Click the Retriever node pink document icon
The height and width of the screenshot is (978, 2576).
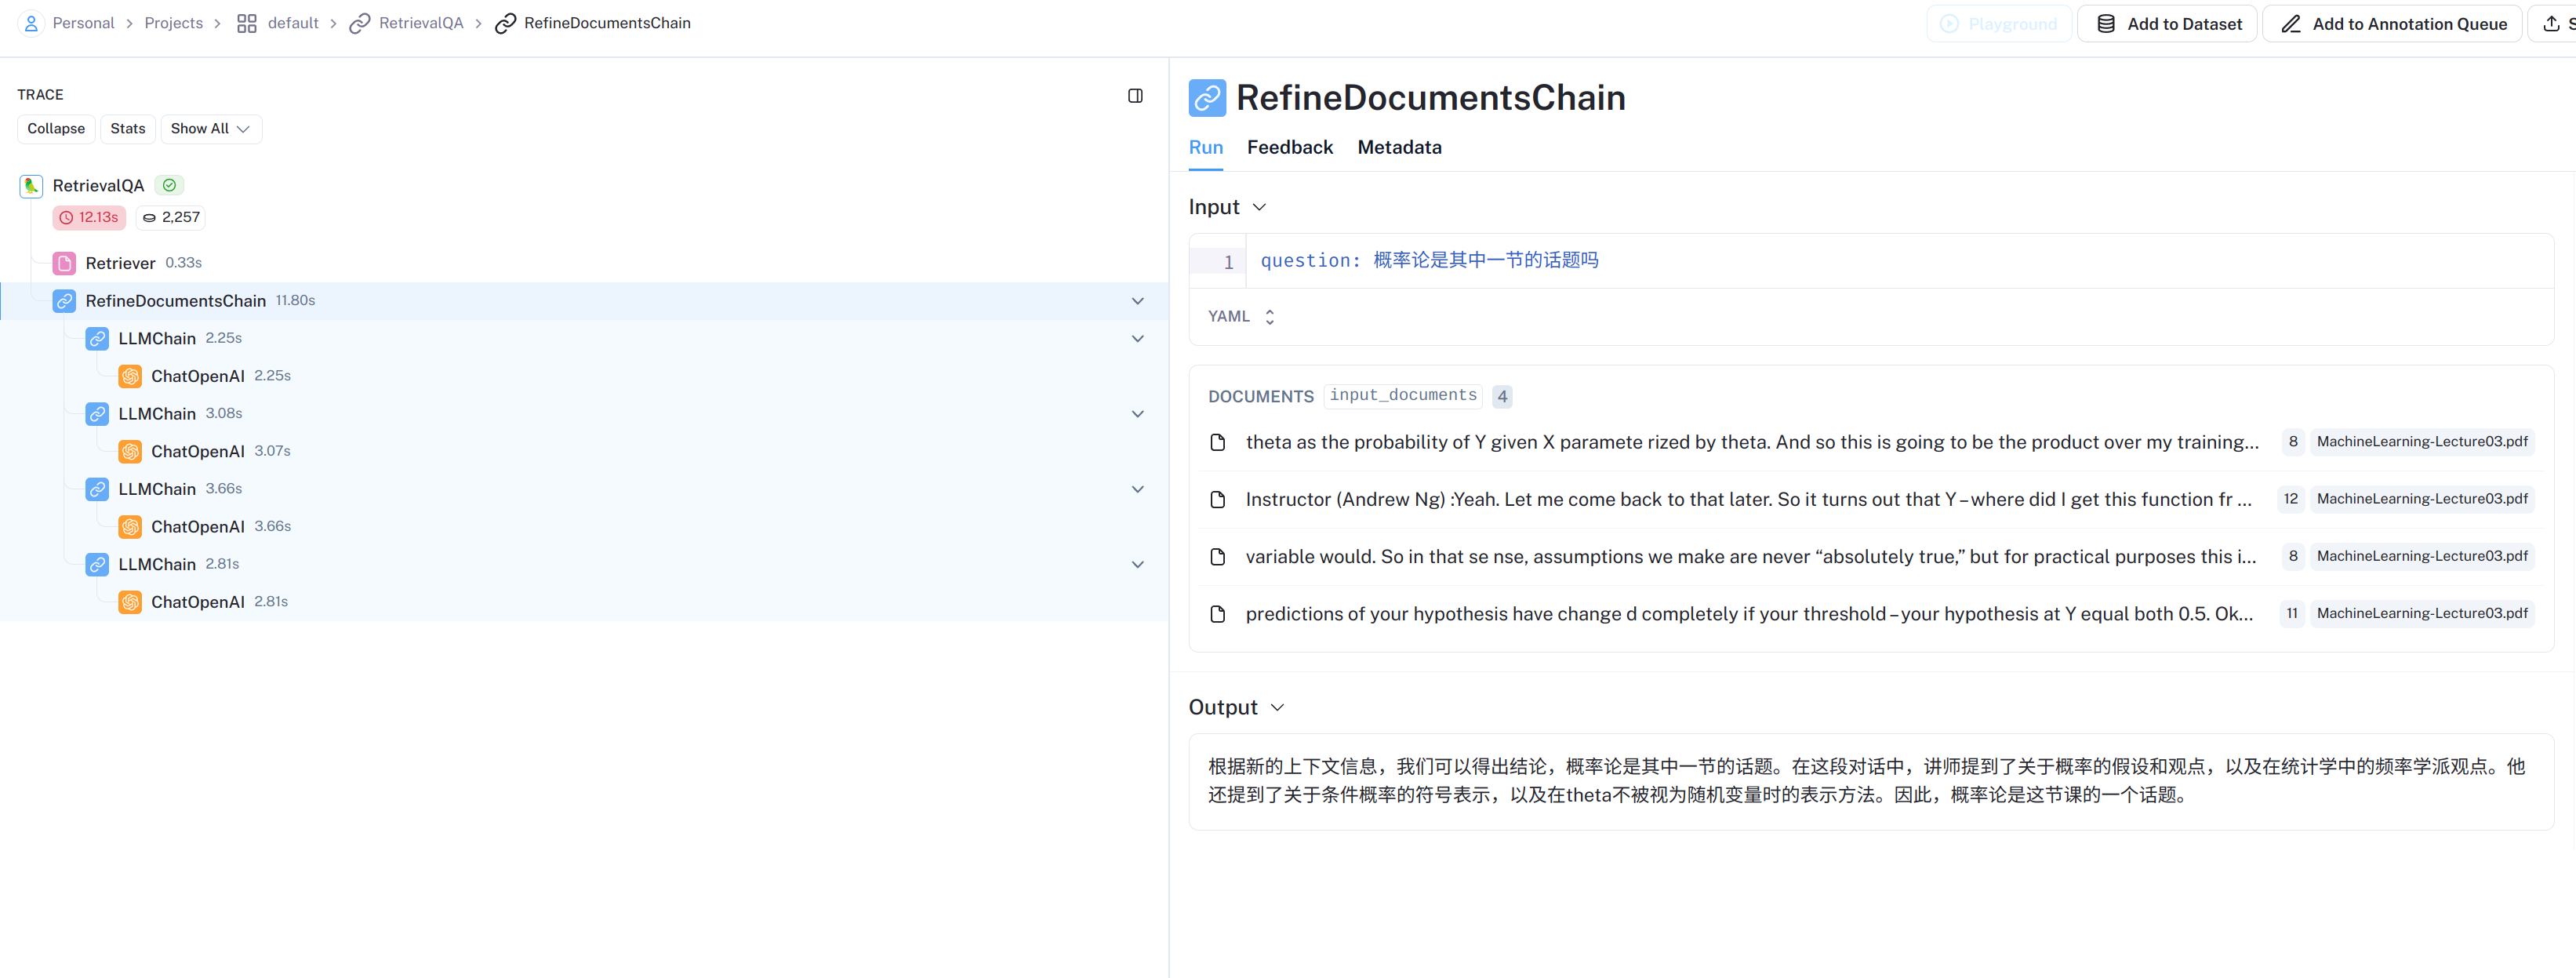coord(64,263)
